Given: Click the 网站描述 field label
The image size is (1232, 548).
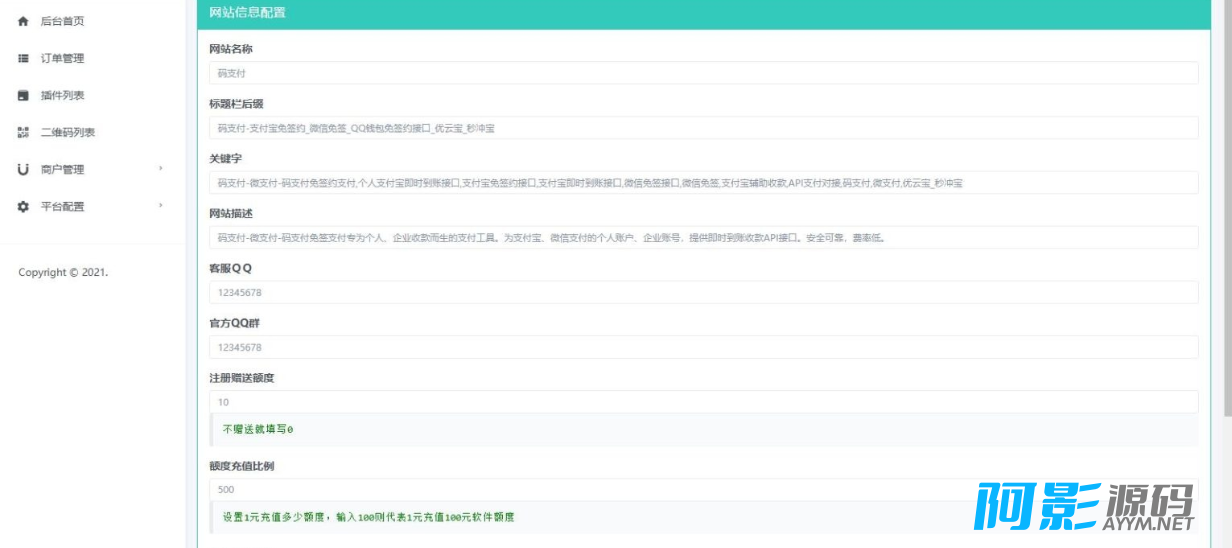Looking at the screenshot, I should (230, 213).
